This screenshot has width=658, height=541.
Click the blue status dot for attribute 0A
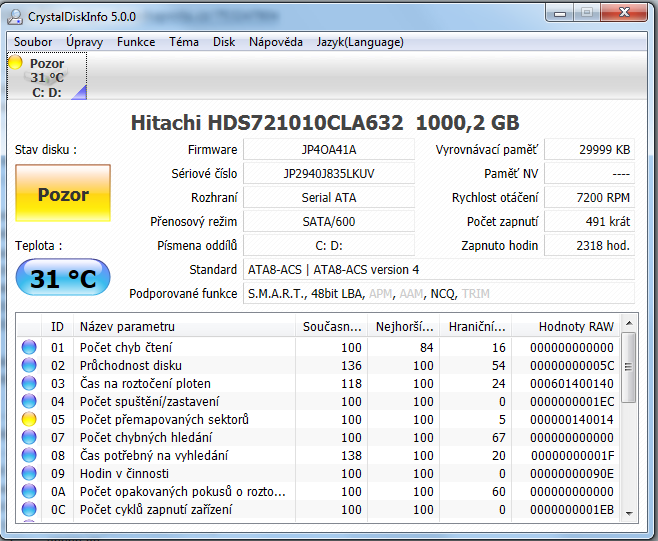29,491
